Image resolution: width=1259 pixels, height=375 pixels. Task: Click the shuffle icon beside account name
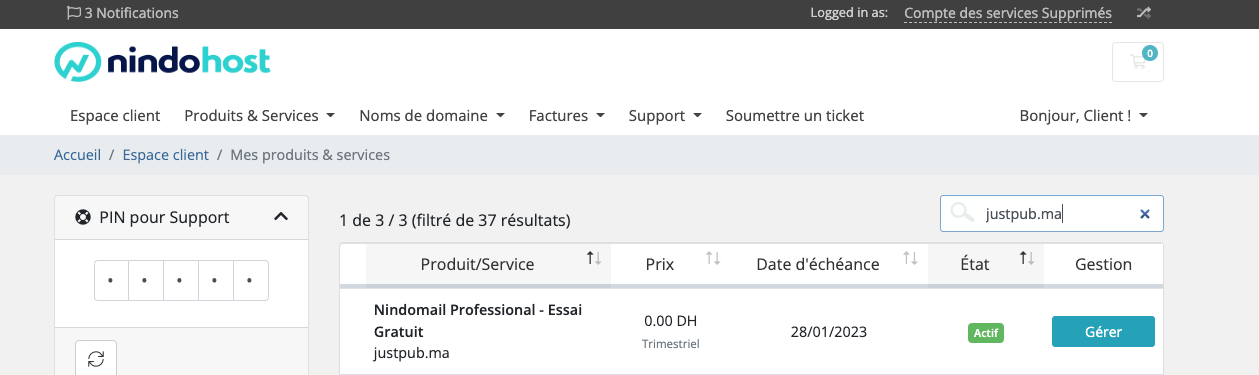click(1144, 13)
